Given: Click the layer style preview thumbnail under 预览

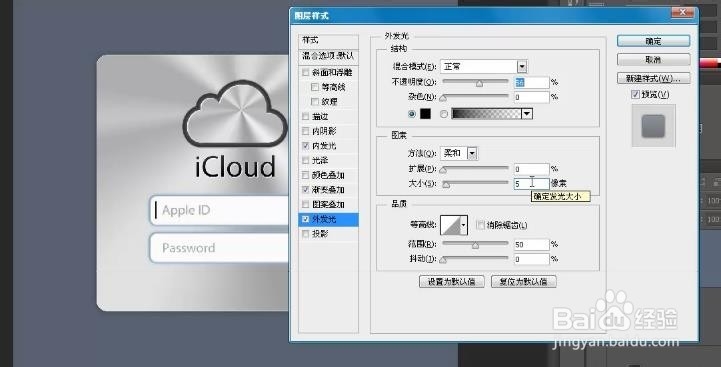Looking at the screenshot, I should click(x=653, y=126).
